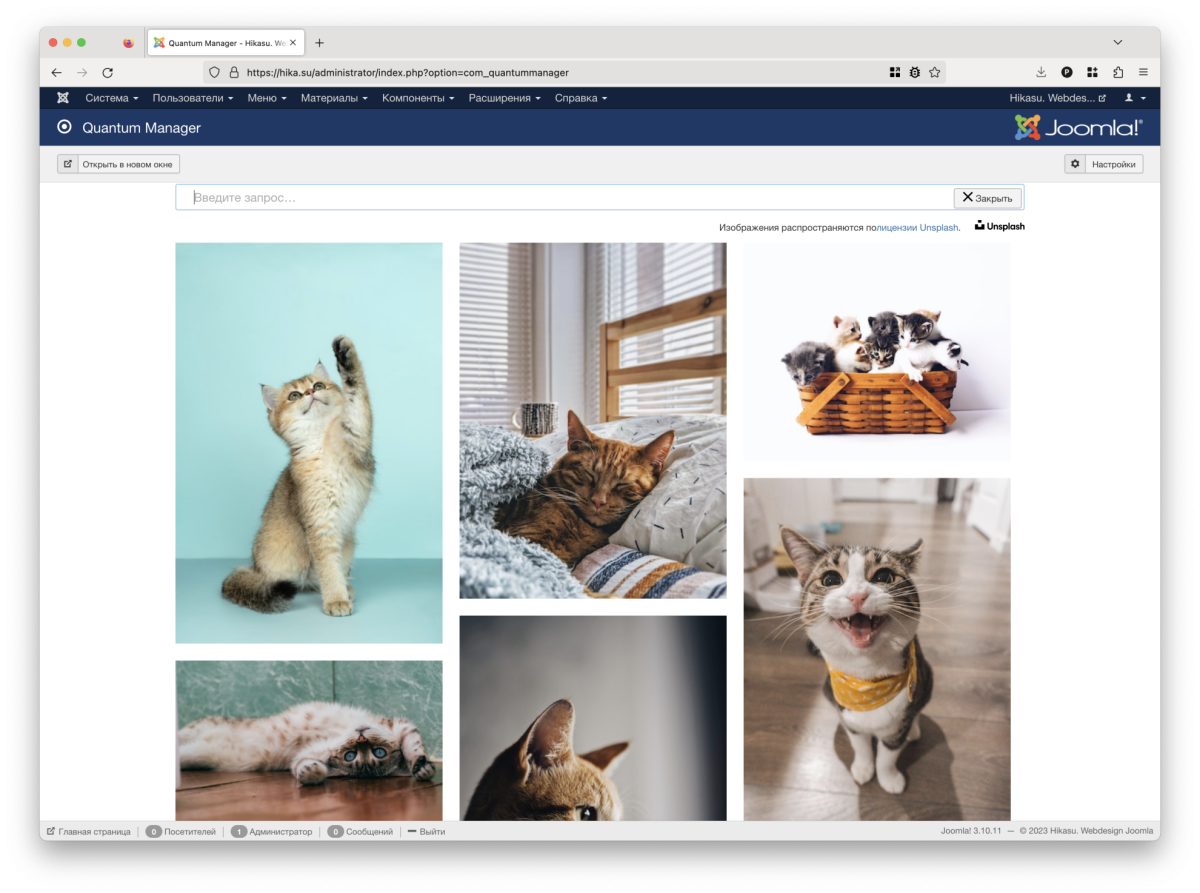Click the Joomla logo icon in admin menu
The width and height of the screenshot is (1200, 893).
tap(63, 98)
